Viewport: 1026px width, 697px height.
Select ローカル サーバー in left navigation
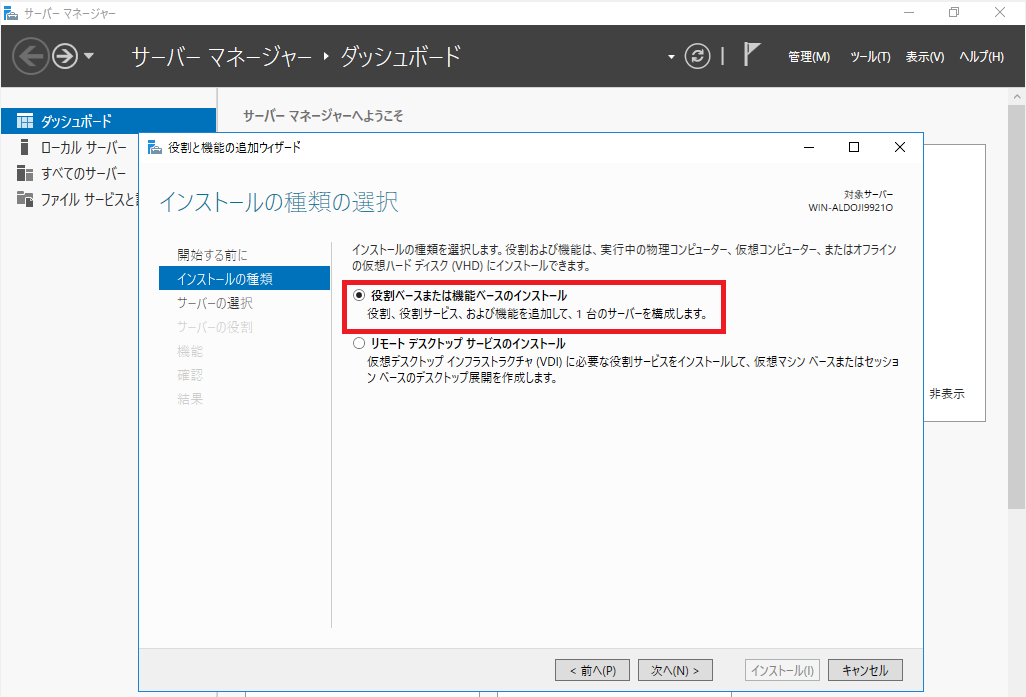(83, 147)
